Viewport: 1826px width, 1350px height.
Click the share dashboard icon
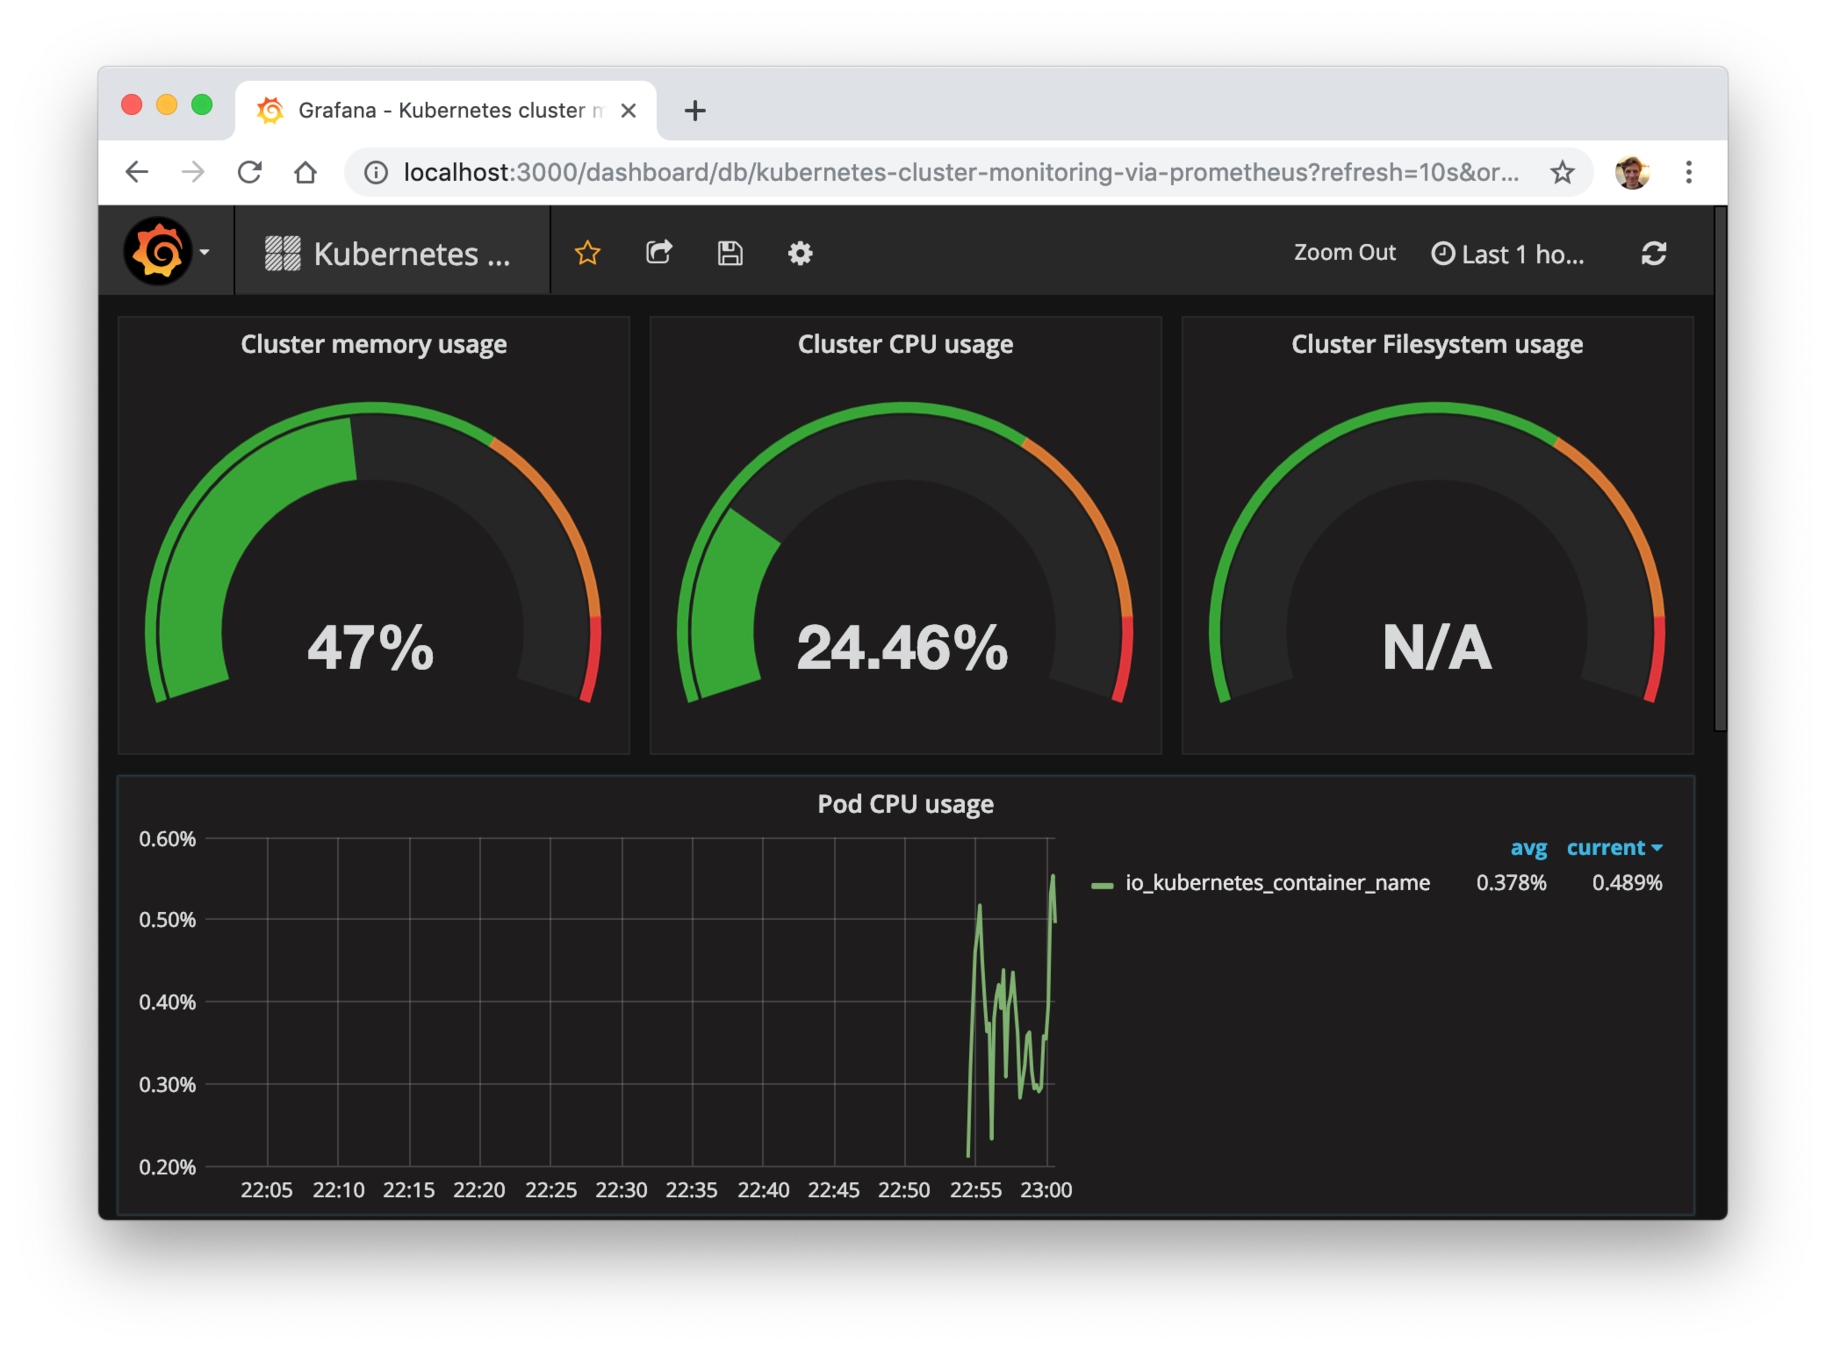click(658, 253)
